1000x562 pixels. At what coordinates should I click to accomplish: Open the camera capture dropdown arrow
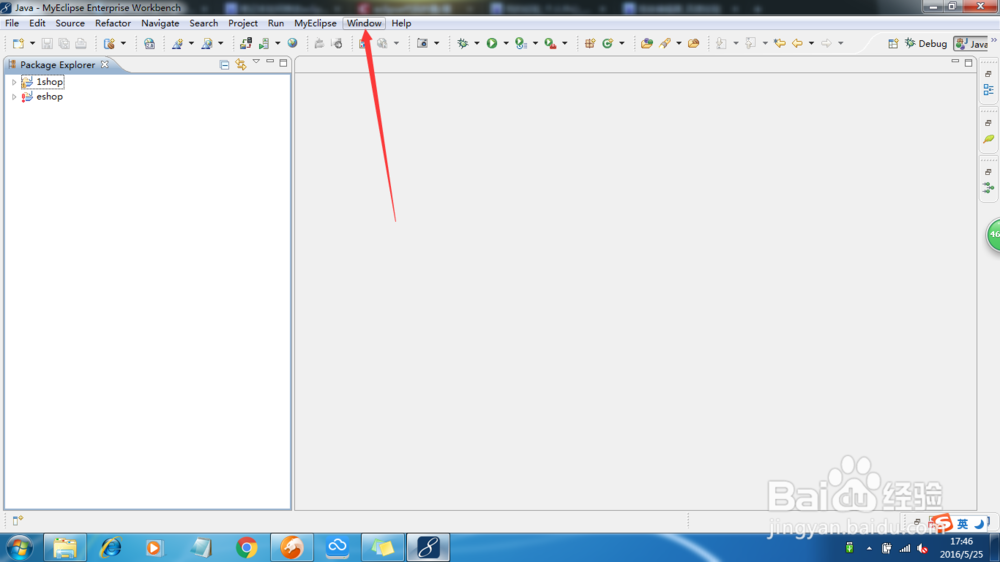(436, 43)
